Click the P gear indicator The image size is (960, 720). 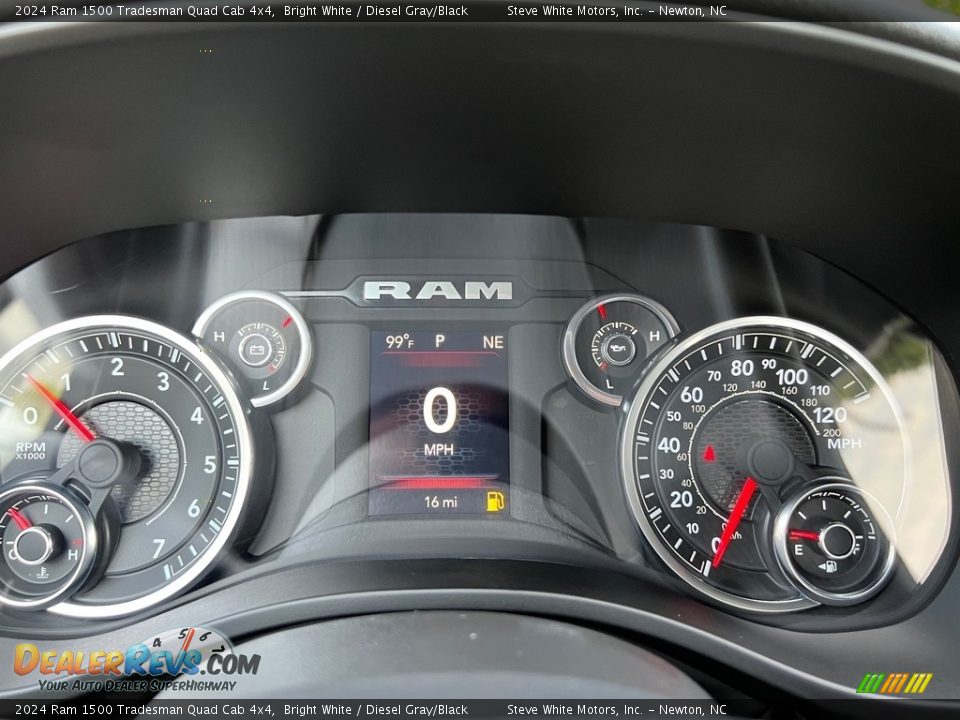[440, 341]
